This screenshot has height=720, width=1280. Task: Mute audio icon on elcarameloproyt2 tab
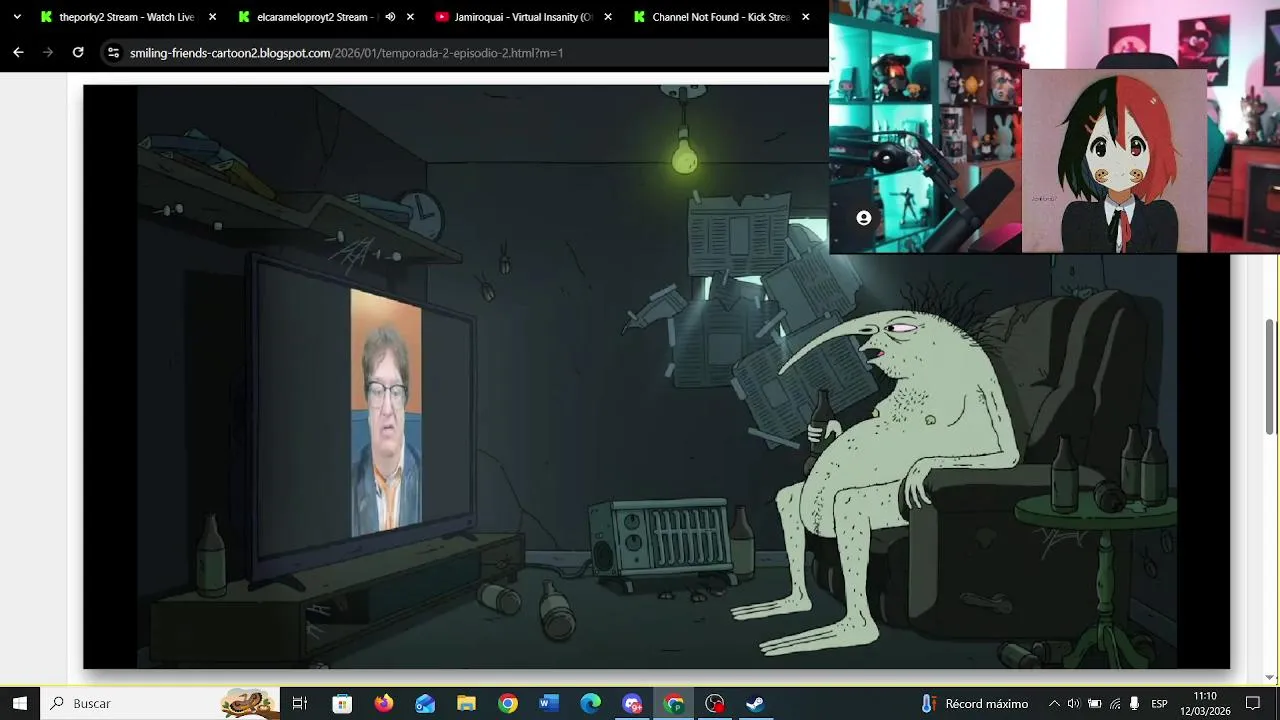[390, 17]
